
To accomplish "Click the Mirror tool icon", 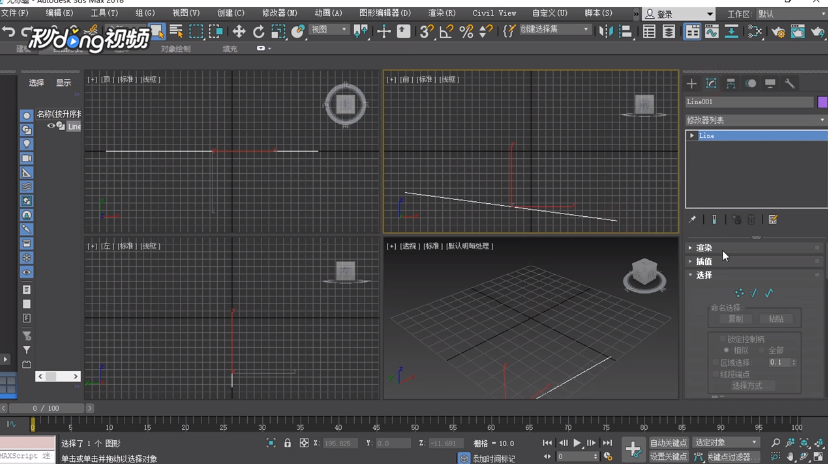I will pos(606,32).
